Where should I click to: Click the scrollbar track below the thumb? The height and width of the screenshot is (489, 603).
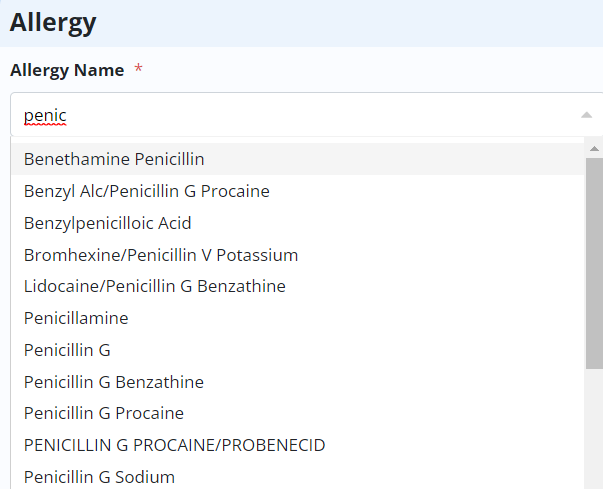click(x=594, y=430)
